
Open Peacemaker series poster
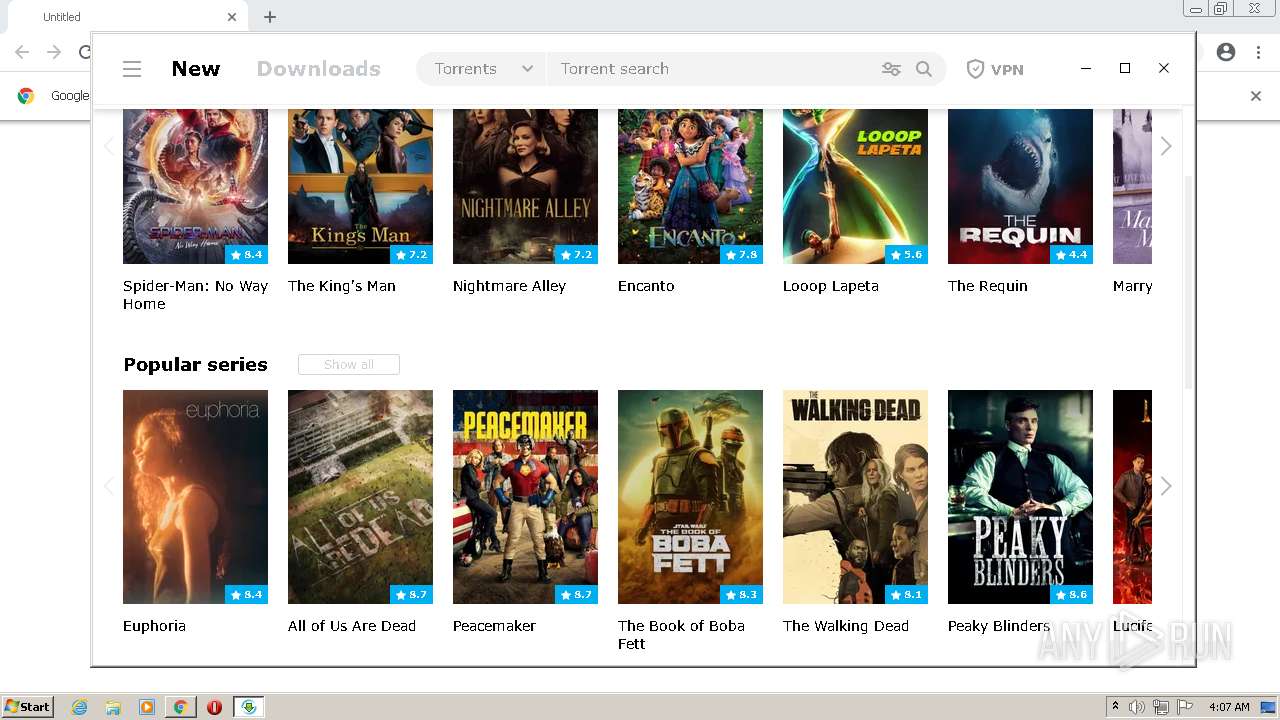pyautogui.click(x=525, y=497)
